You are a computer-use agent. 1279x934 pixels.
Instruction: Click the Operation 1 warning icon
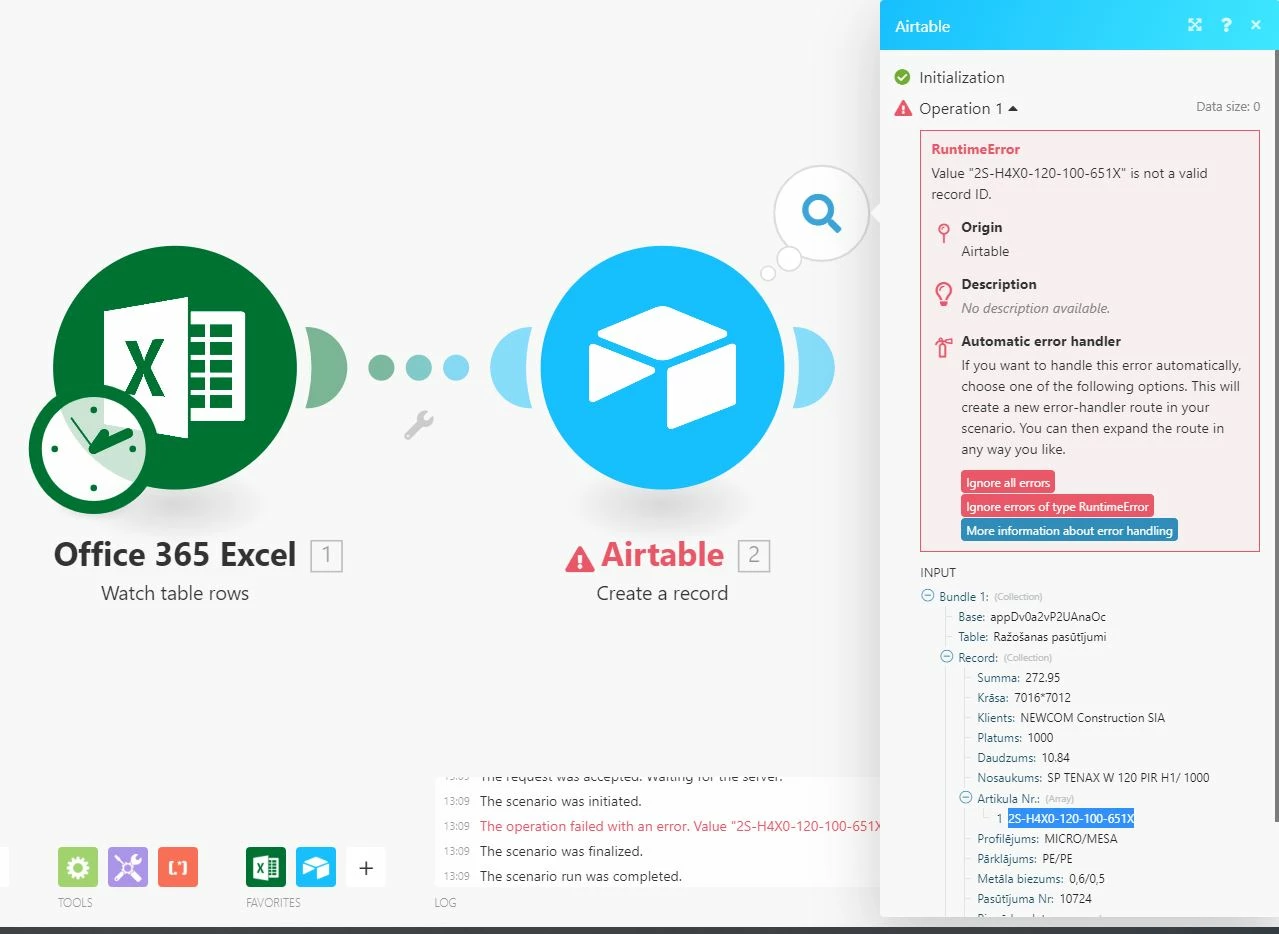coord(903,108)
